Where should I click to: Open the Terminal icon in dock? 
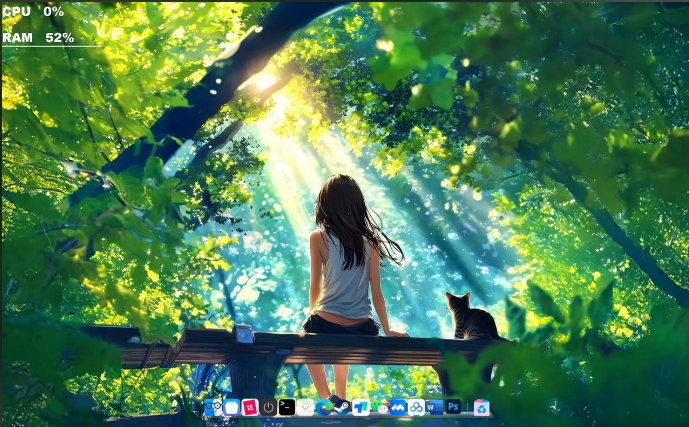287,408
